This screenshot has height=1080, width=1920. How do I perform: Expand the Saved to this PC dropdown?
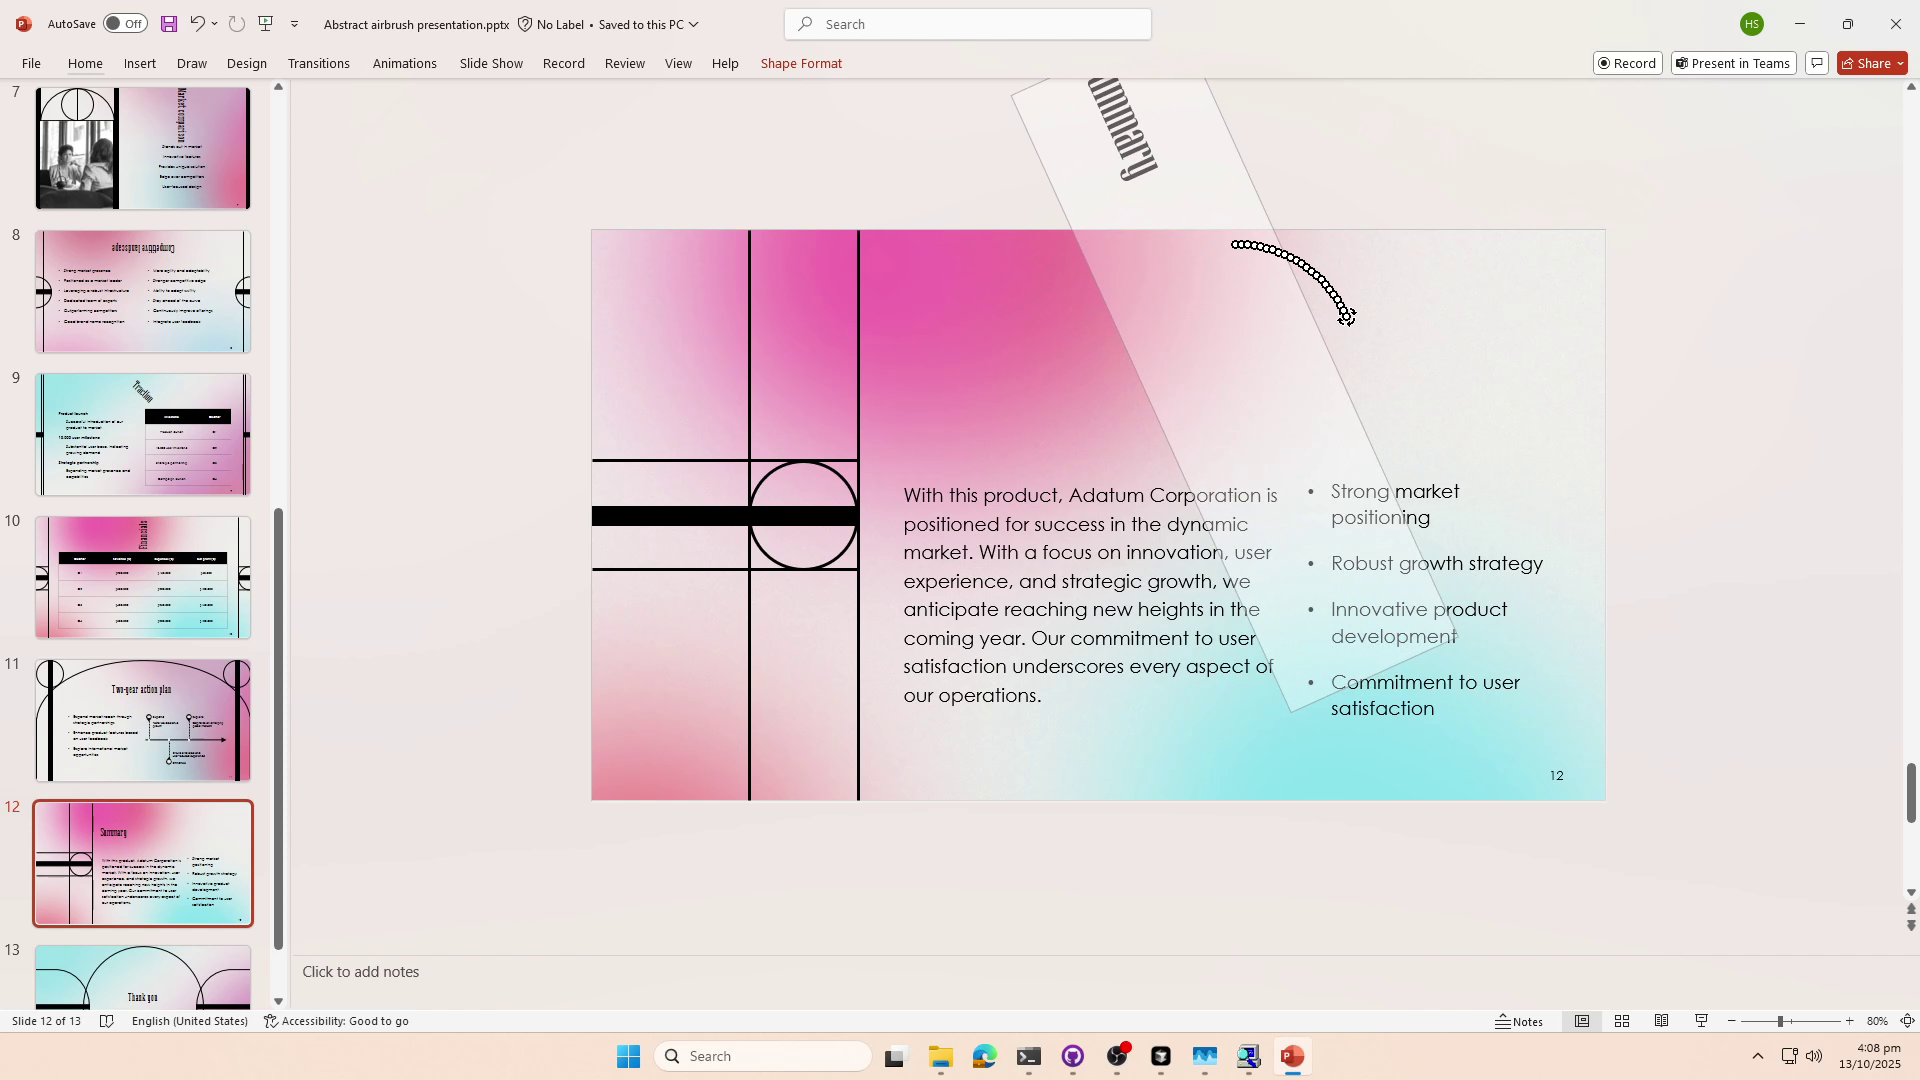(x=694, y=24)
